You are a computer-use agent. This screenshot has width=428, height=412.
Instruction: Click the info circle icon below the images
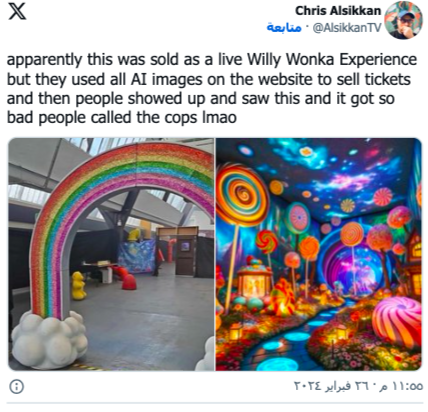pyautogui.click(x=17, y=387)
